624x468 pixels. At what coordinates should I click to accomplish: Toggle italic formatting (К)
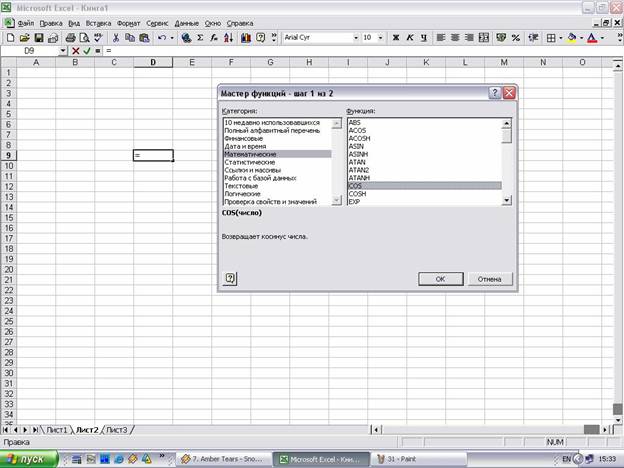click(x=410, y=38)
